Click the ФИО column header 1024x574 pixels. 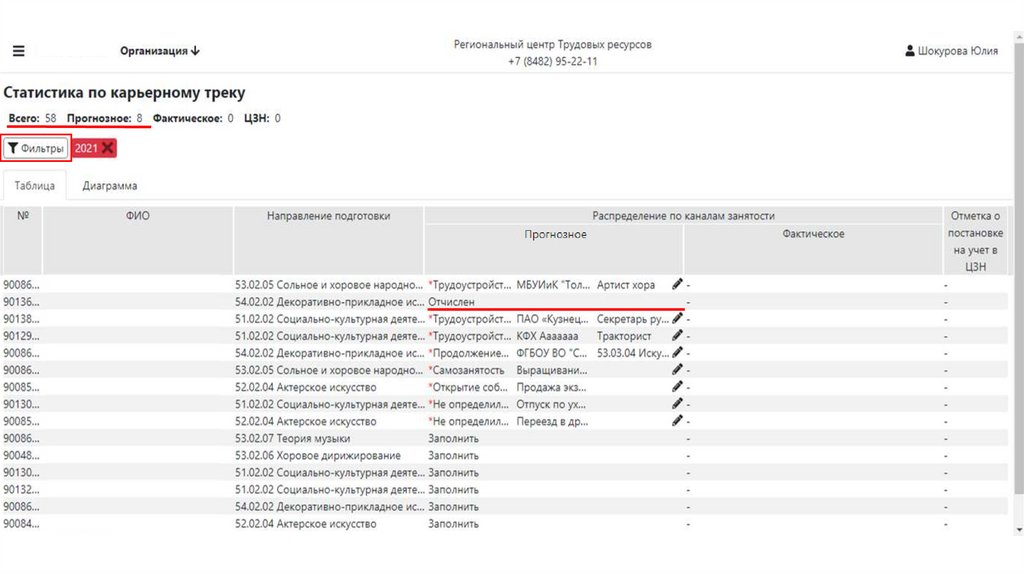coord(138,216)
